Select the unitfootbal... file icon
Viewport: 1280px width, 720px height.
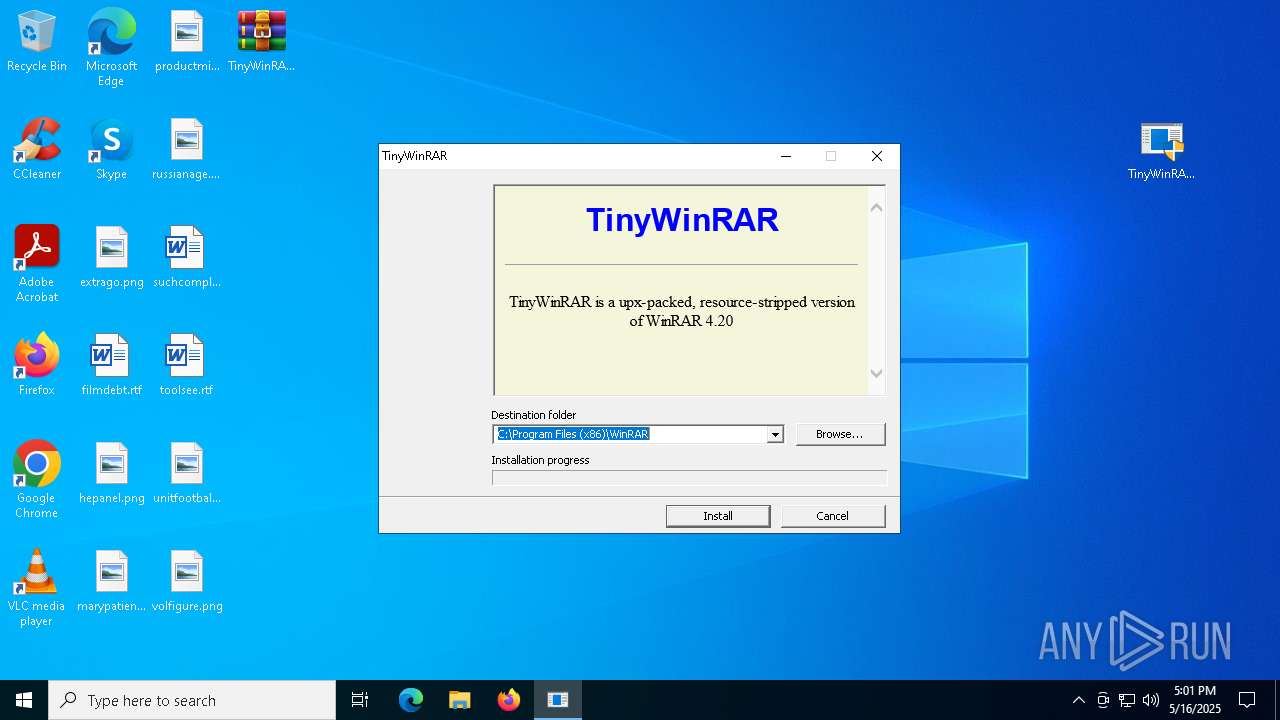[x=187, y=473]
